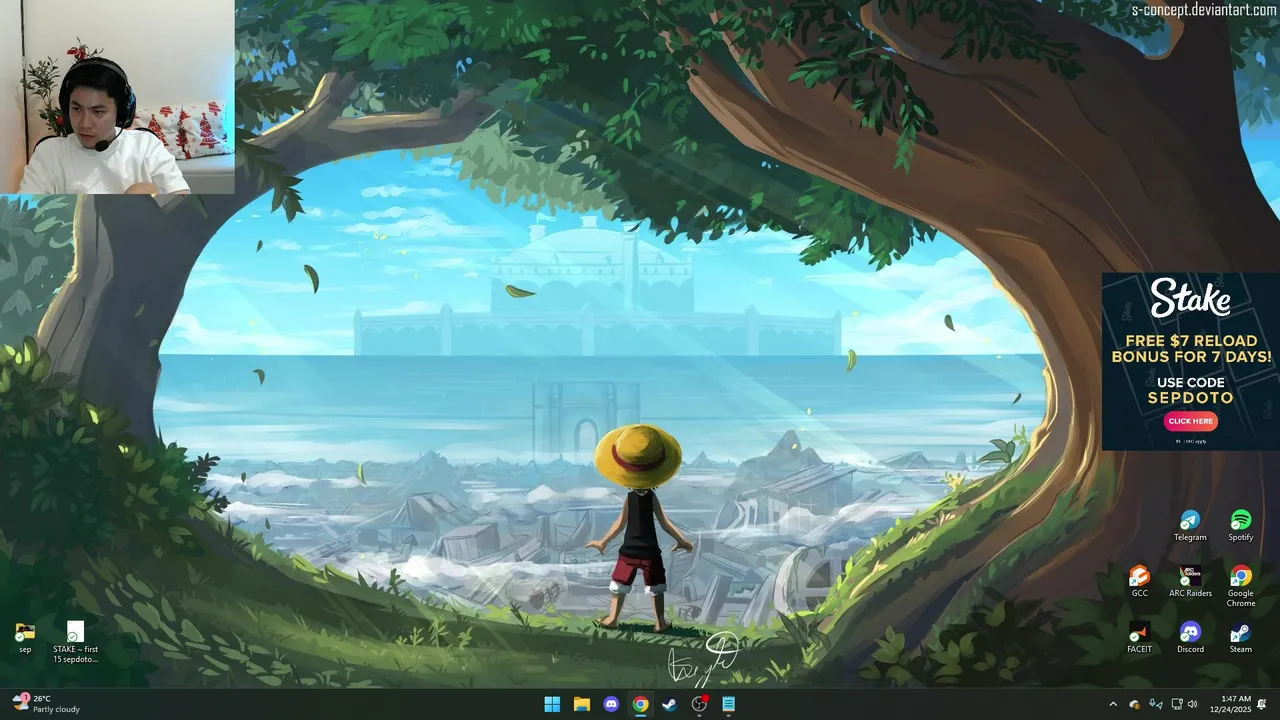Open the network status tray icon
The width and height of the screenshot is (1280, 720).
click(1177, 704)
